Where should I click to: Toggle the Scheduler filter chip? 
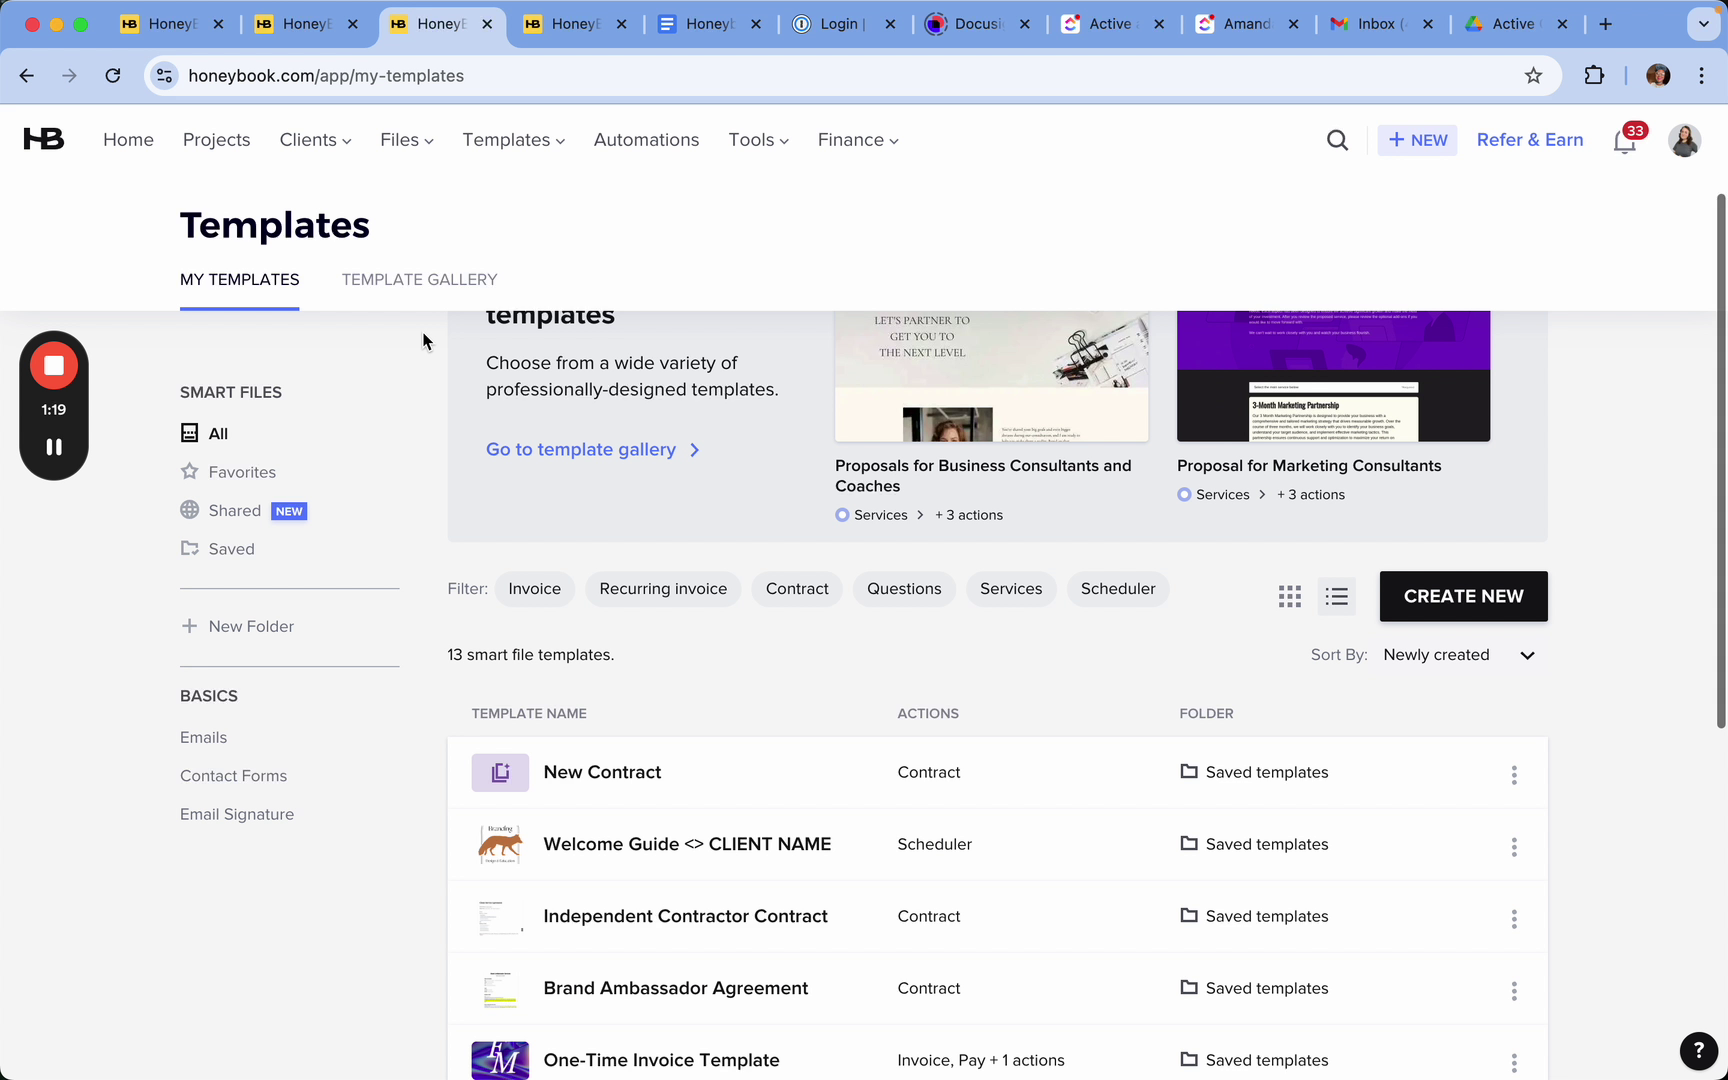pos(1117,589)
